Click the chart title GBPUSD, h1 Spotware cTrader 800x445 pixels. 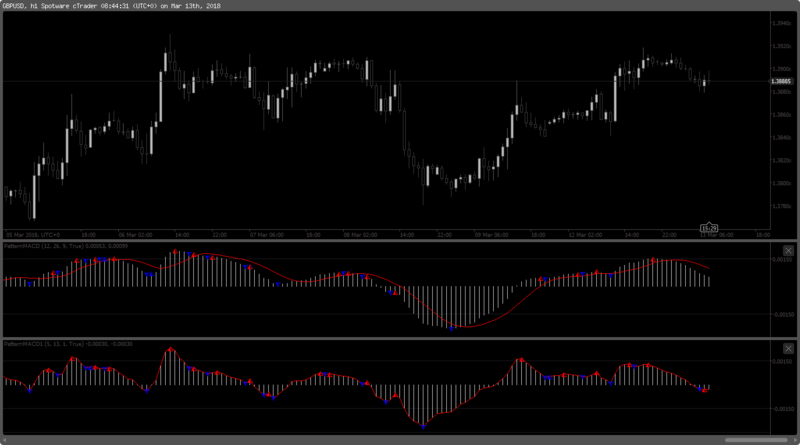tap(51, 6)
